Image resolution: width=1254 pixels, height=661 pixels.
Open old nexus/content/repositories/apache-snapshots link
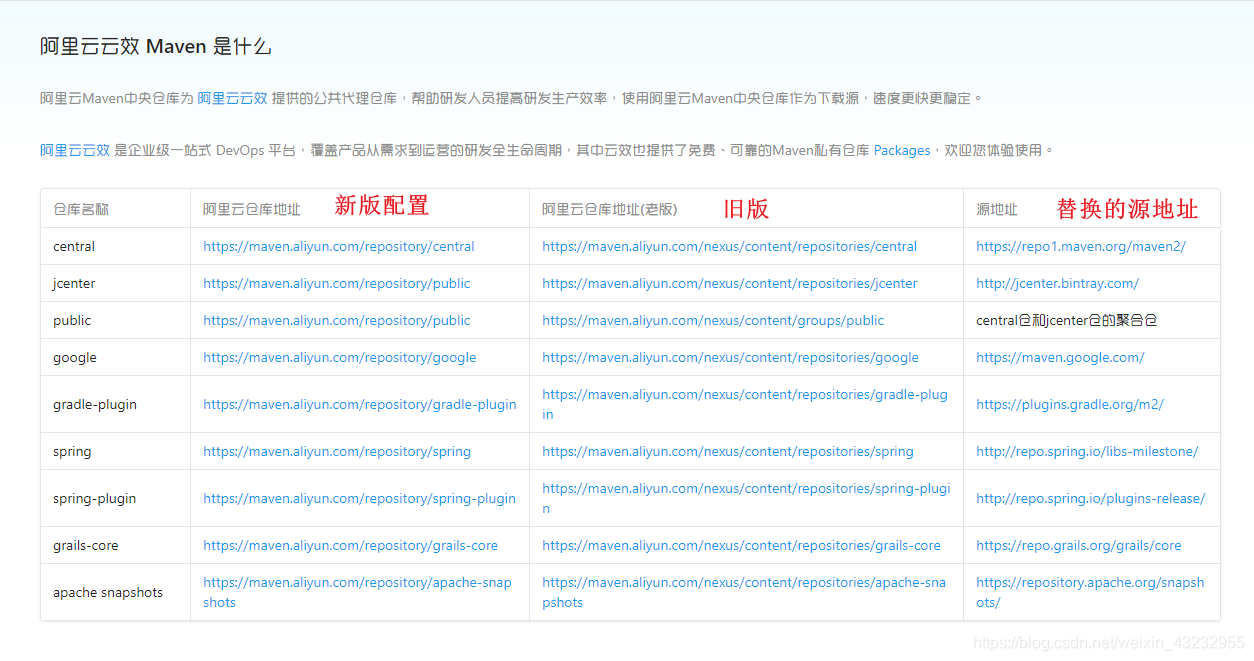pos(744,592)
